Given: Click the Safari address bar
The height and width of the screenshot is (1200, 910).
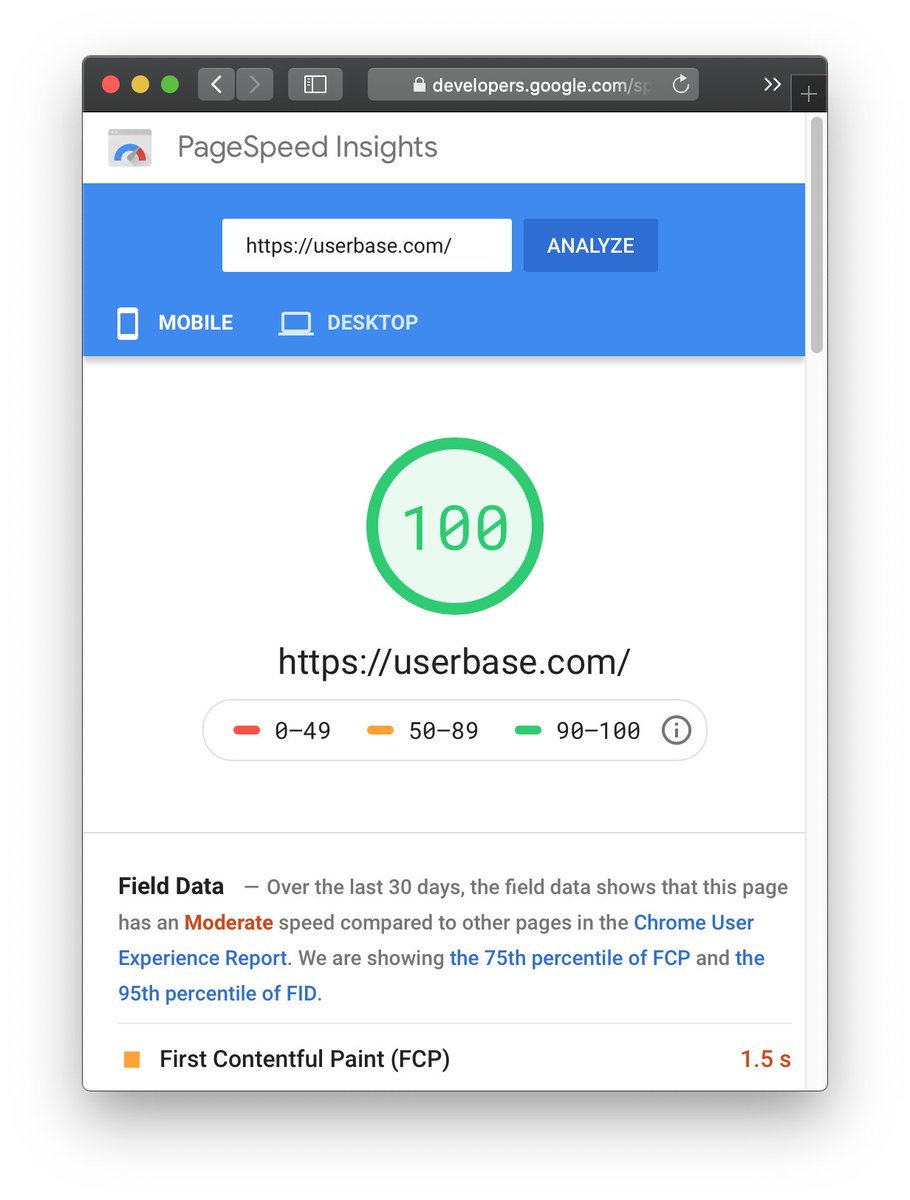Looking at the screenshot, I should coord(533,85).
